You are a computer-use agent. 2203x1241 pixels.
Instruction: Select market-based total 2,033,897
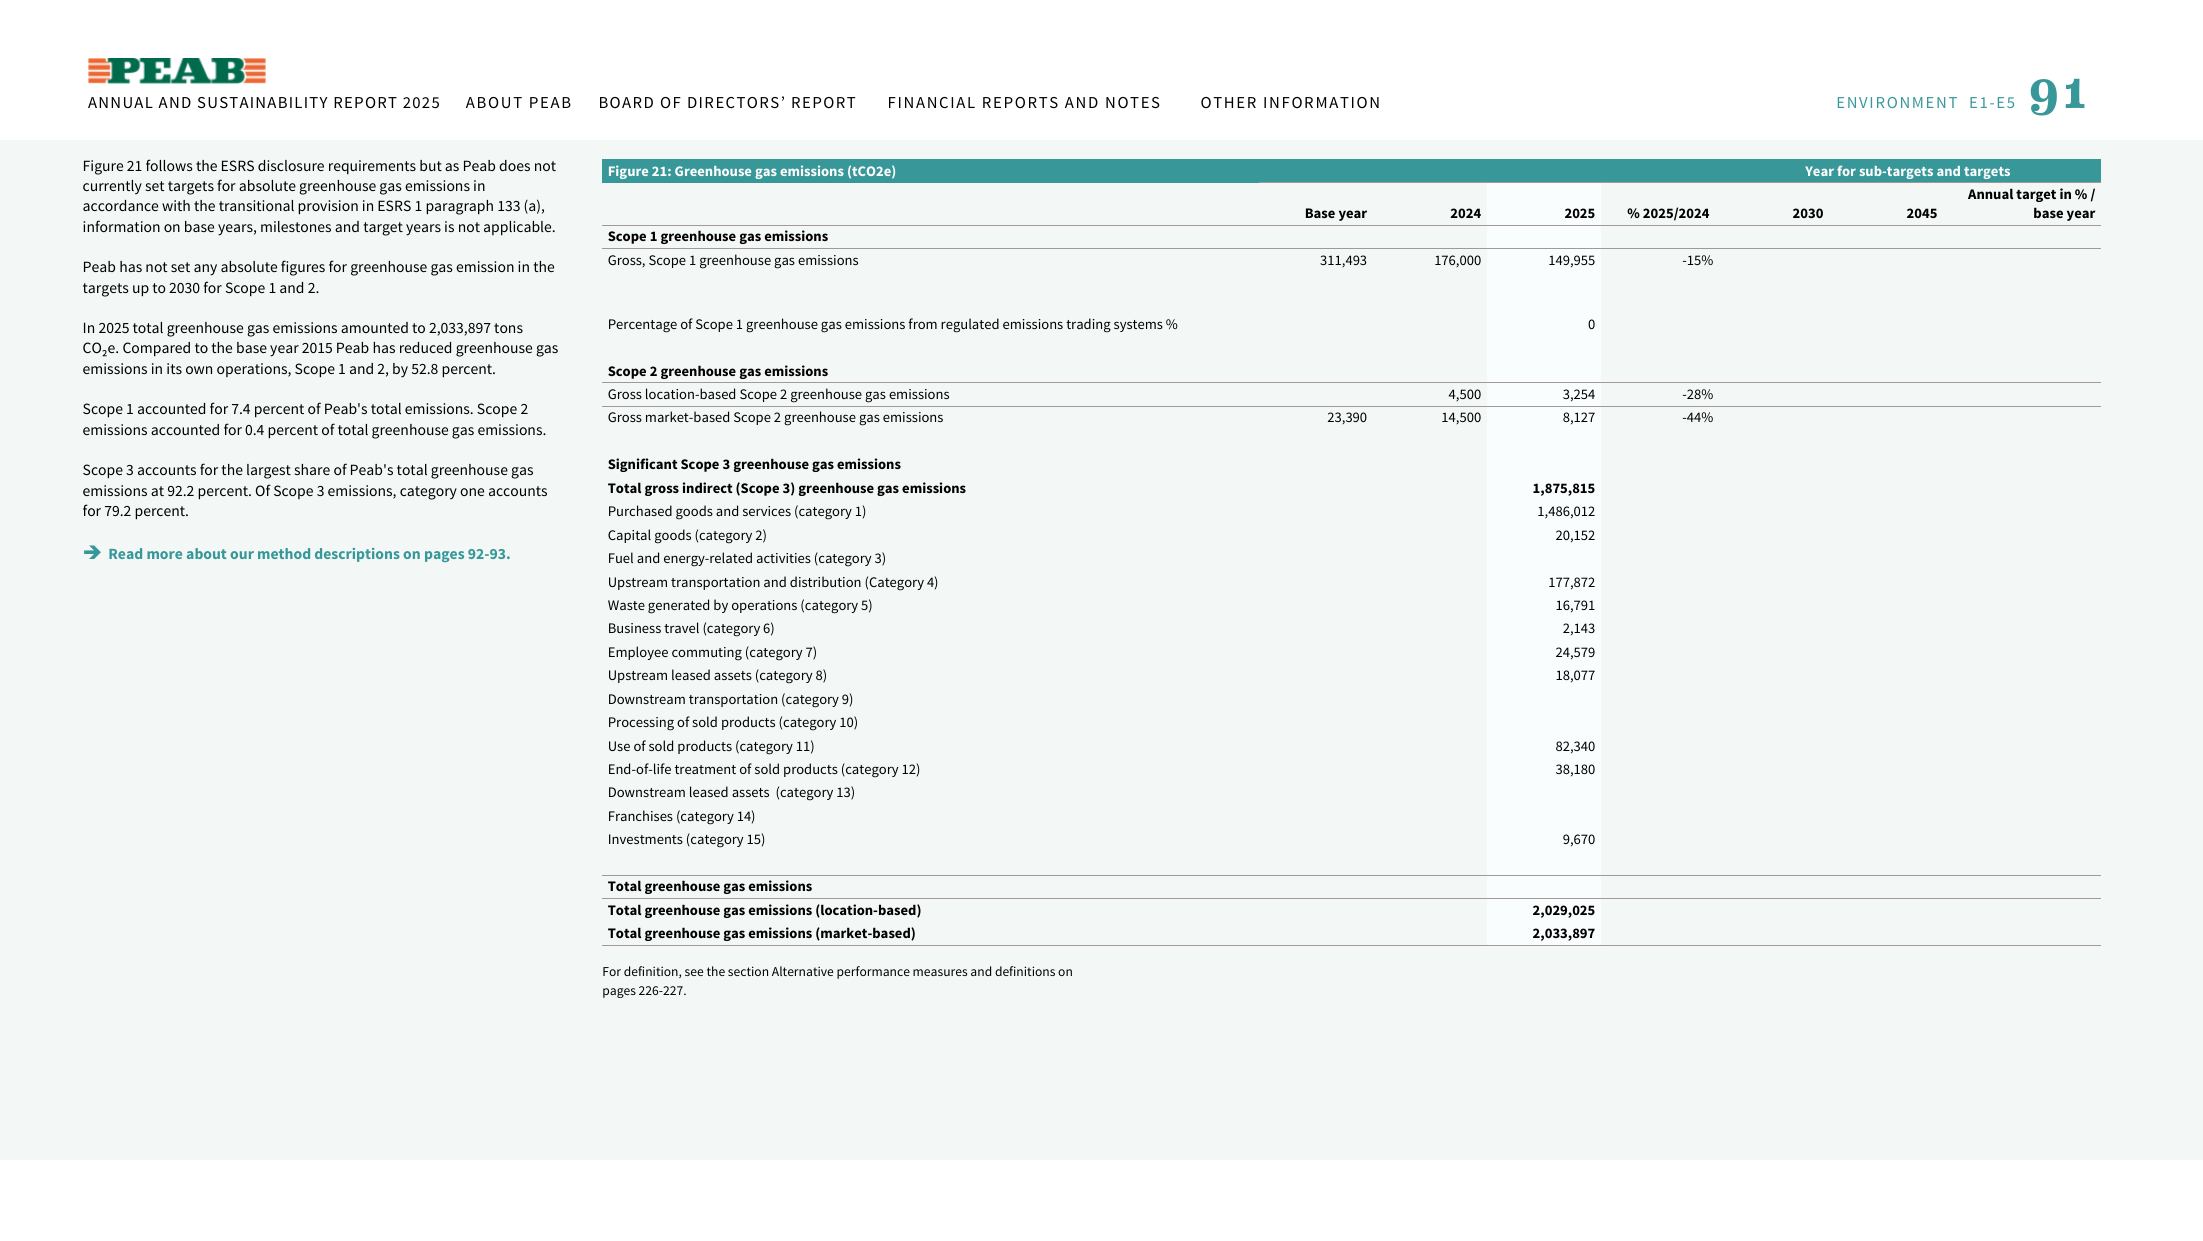click(x=1563, y=933)
